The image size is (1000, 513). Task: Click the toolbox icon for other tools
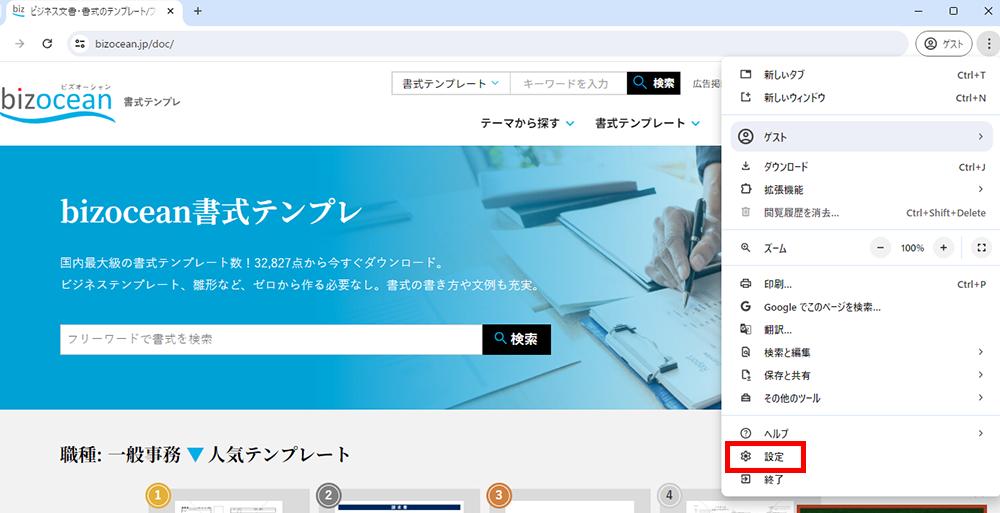point(746,398)
